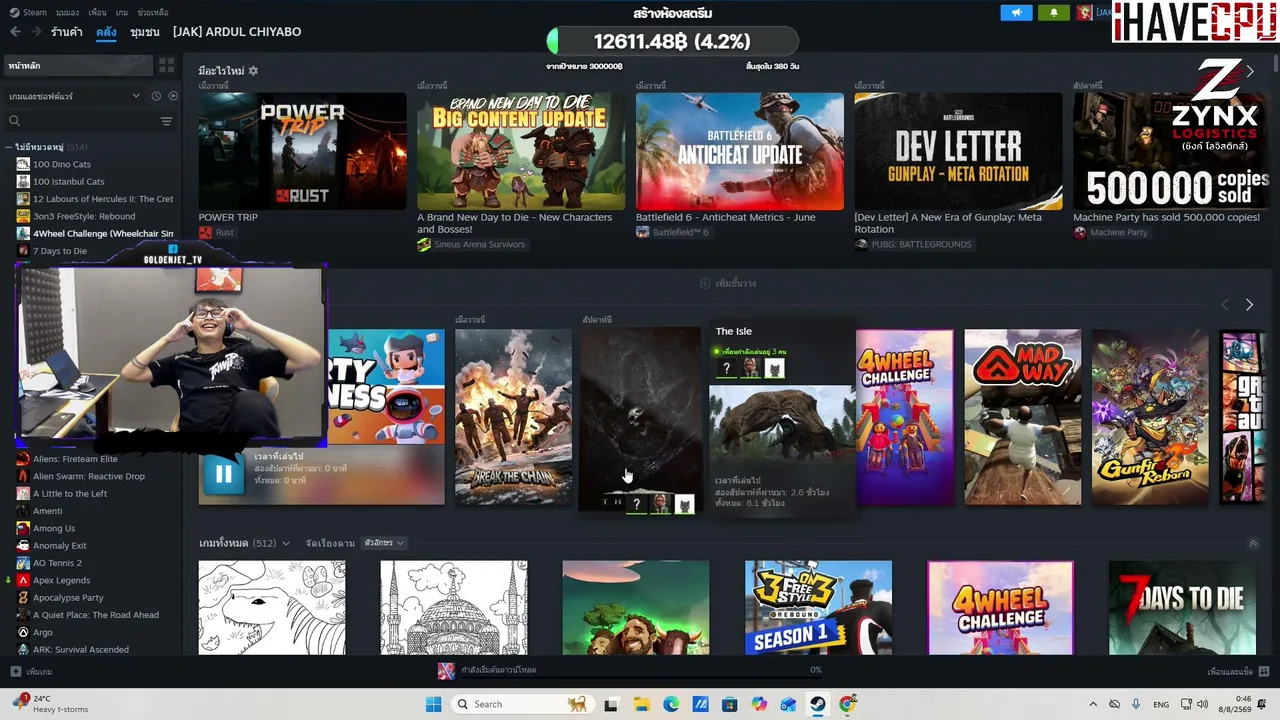Open the [JAK] ARDUL CHIYABO profile tab
Viewport: 1280px width, 720px height.
tap(237, 32)
